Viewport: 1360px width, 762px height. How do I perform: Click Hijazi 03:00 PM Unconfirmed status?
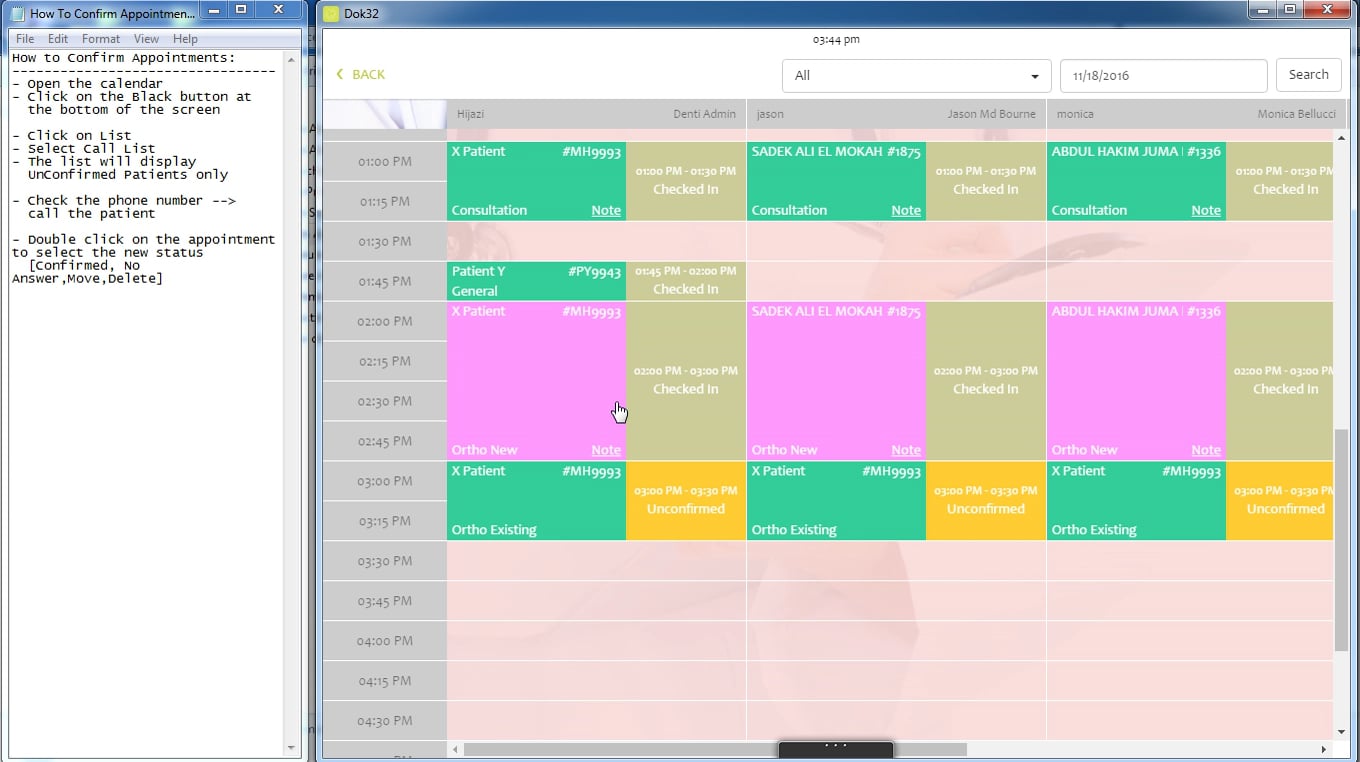[x=686, y=501]
